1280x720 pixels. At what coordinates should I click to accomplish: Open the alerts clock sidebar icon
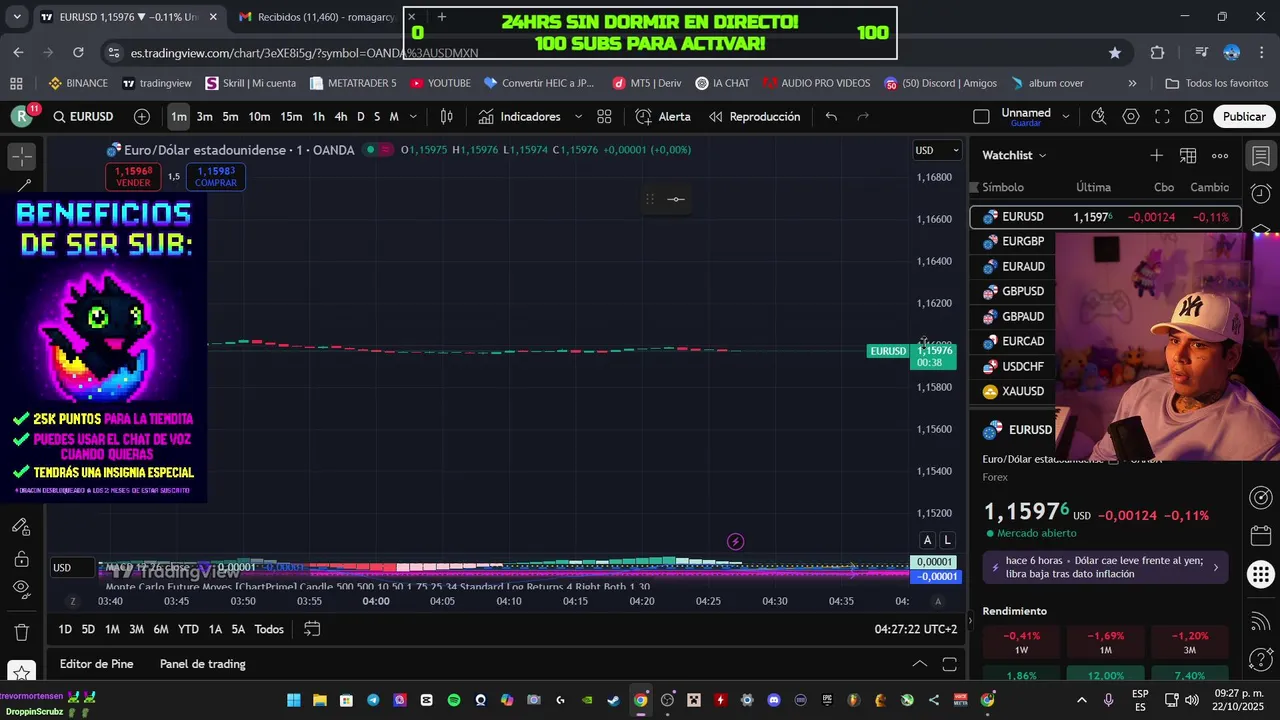(1260, 193)
